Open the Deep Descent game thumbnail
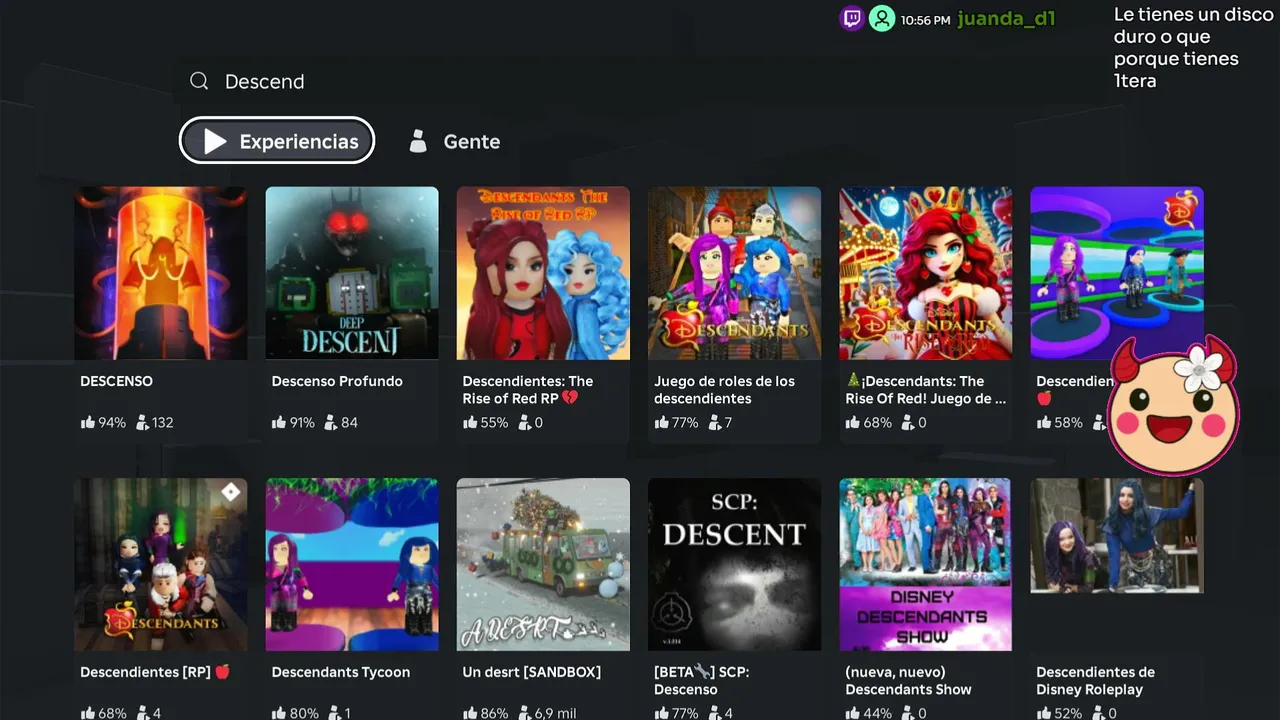The image size is (1280, 720). (x=352, y=273)
